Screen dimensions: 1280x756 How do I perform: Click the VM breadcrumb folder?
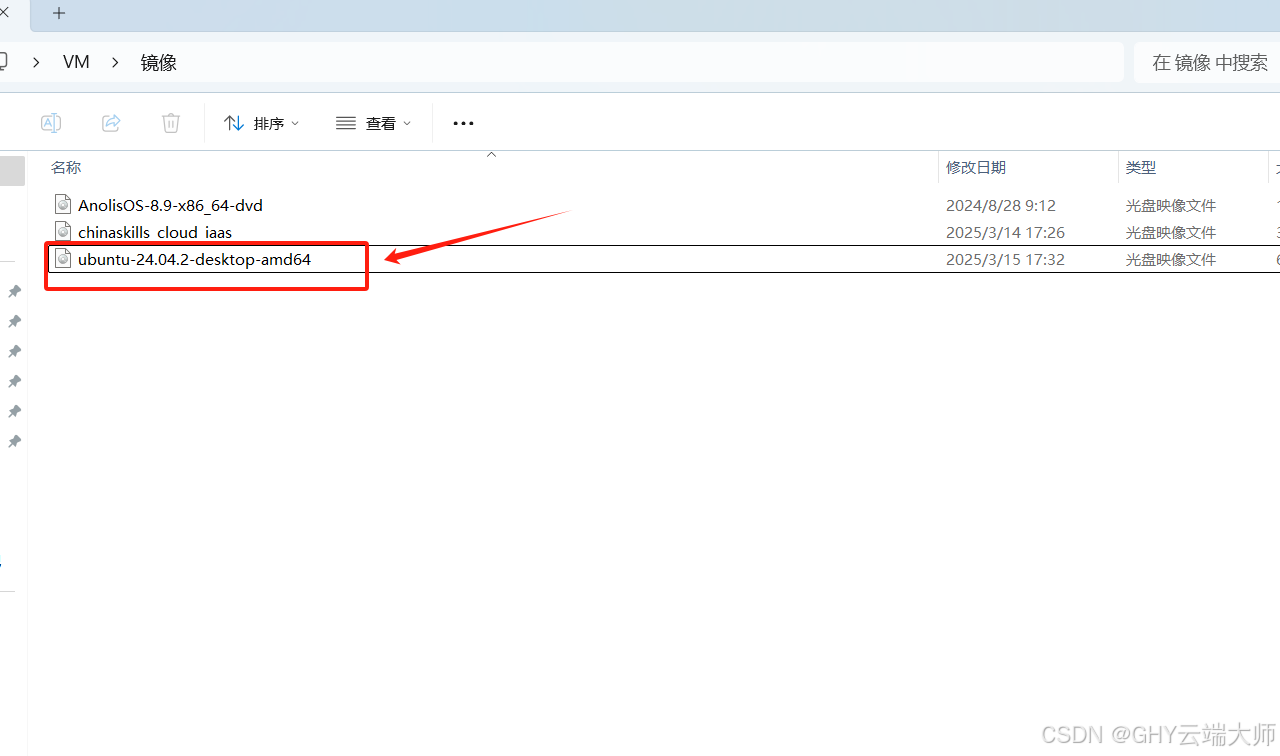pyautogui.click(x=76, y=62)
